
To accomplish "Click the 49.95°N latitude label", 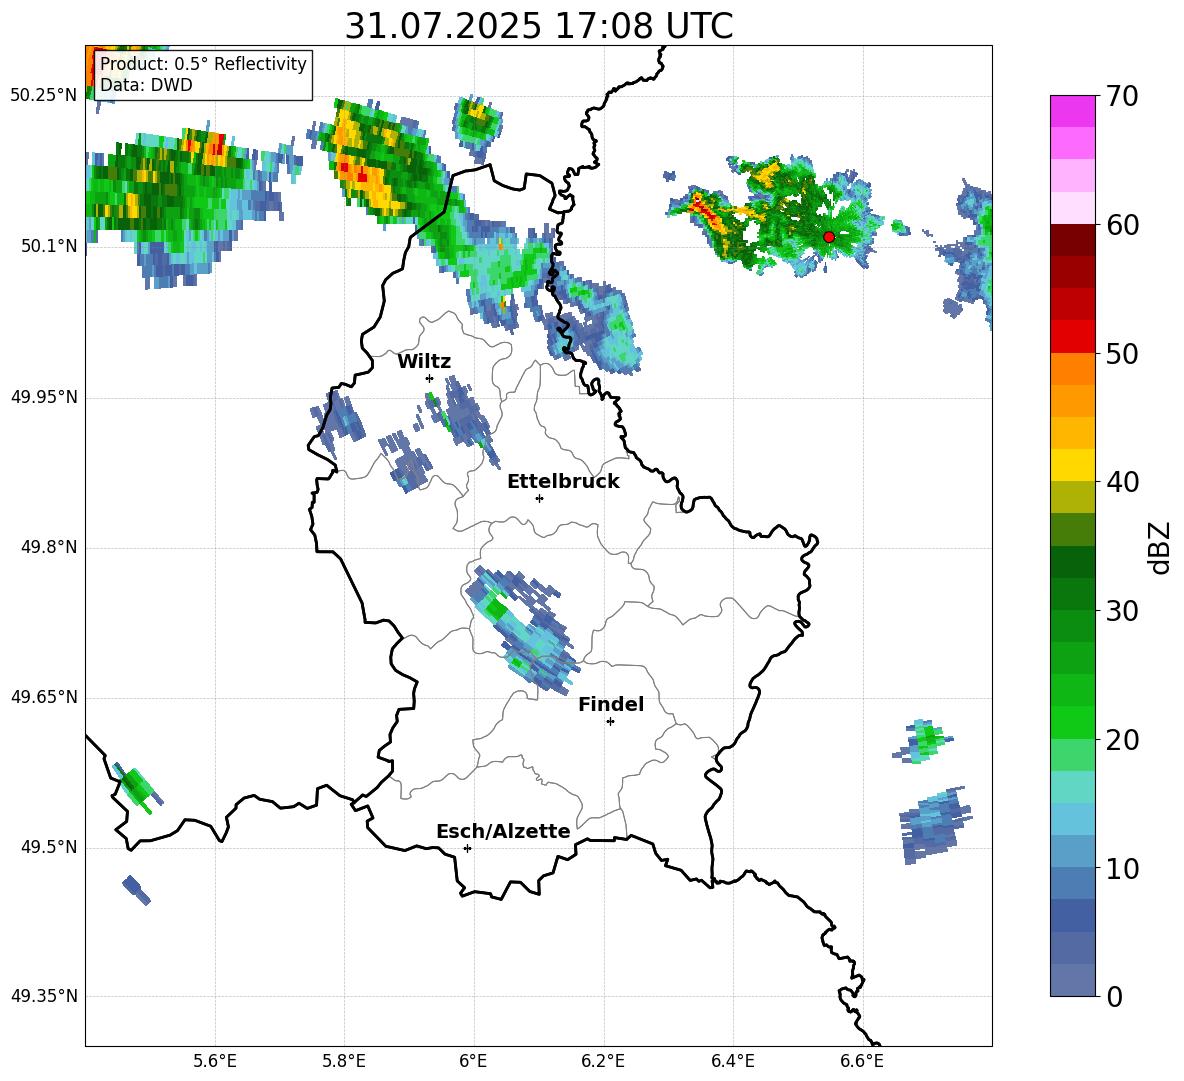I will [44, 397].
